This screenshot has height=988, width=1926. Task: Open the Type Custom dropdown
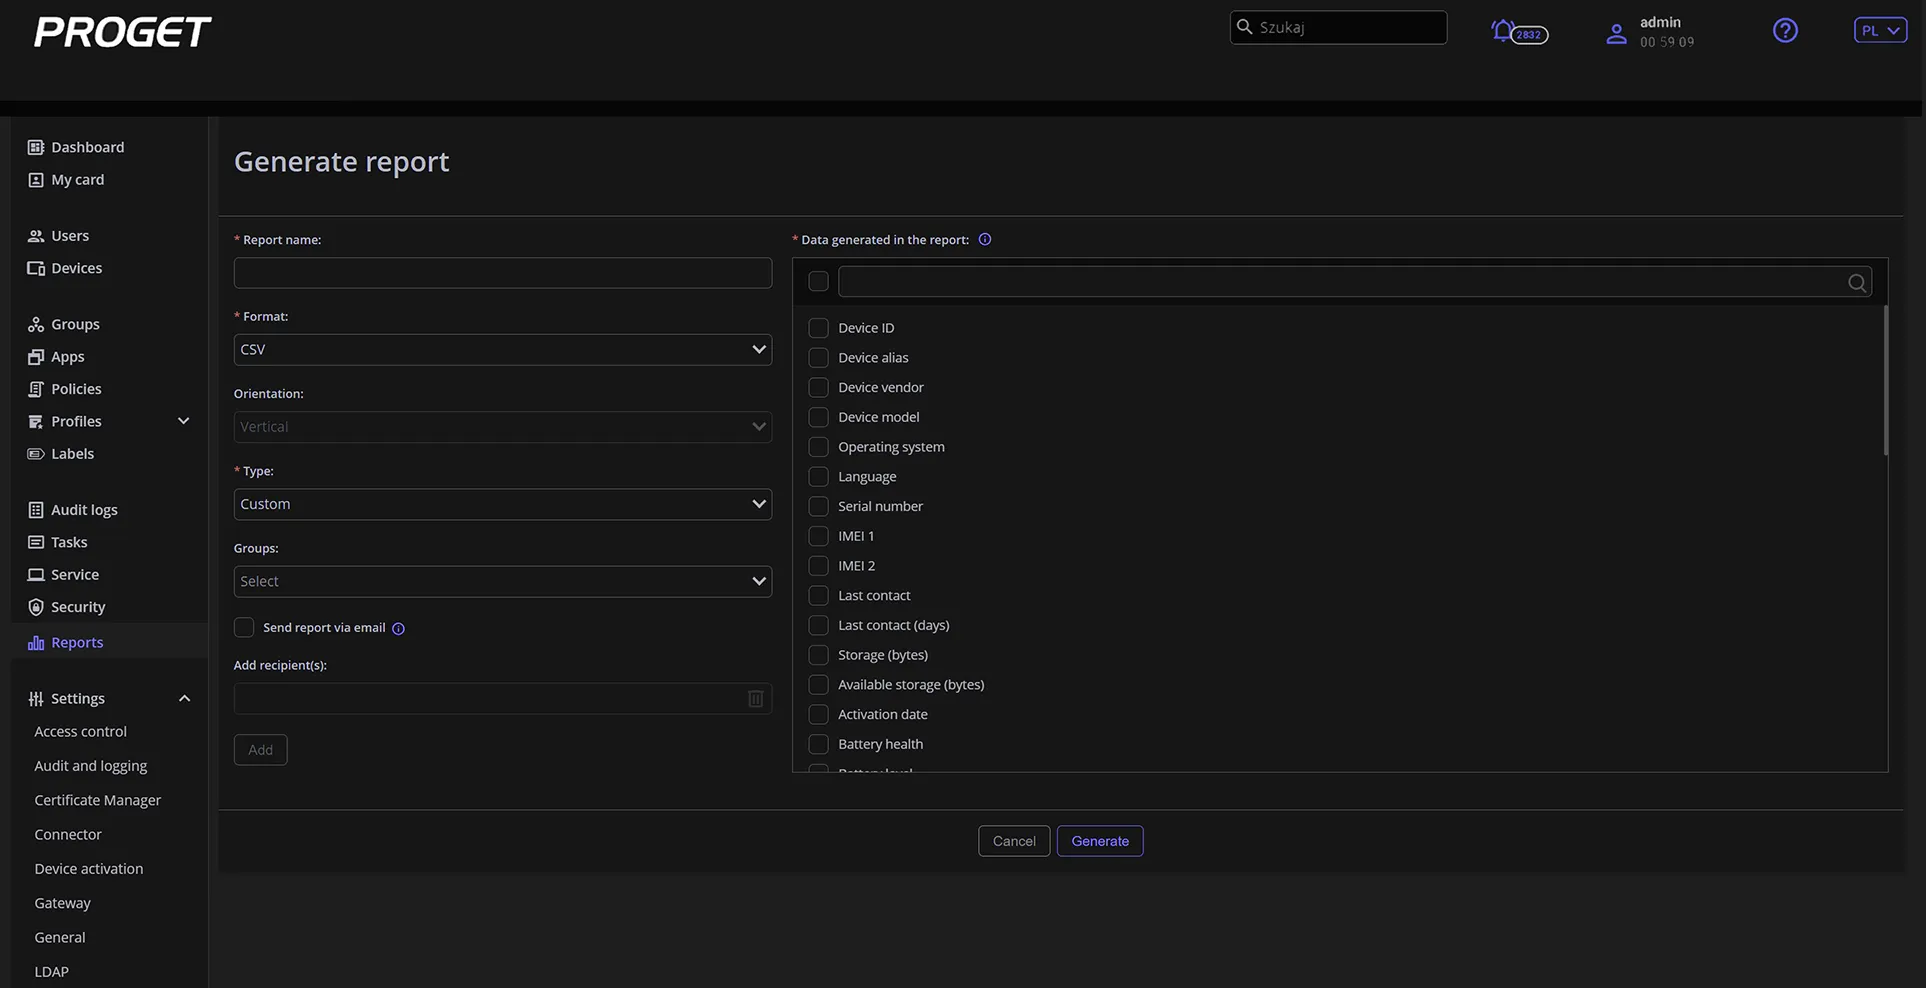(x=503, y=504)
